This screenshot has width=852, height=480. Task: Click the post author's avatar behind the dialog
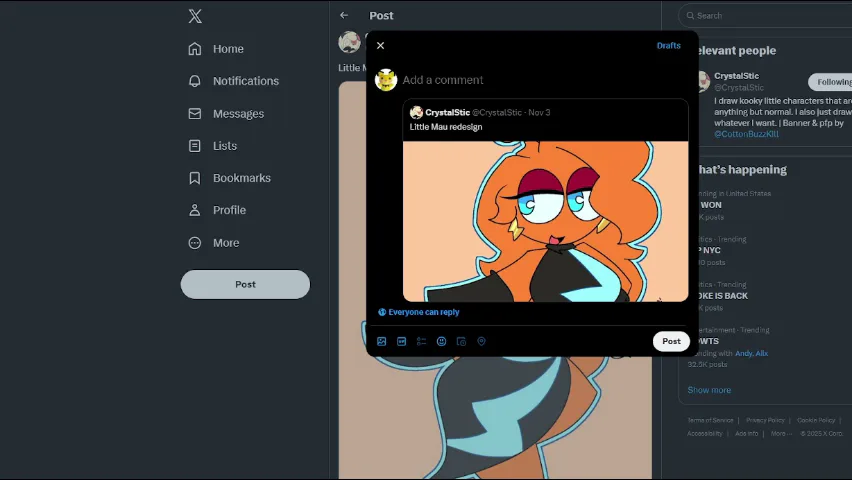(349, 42)
